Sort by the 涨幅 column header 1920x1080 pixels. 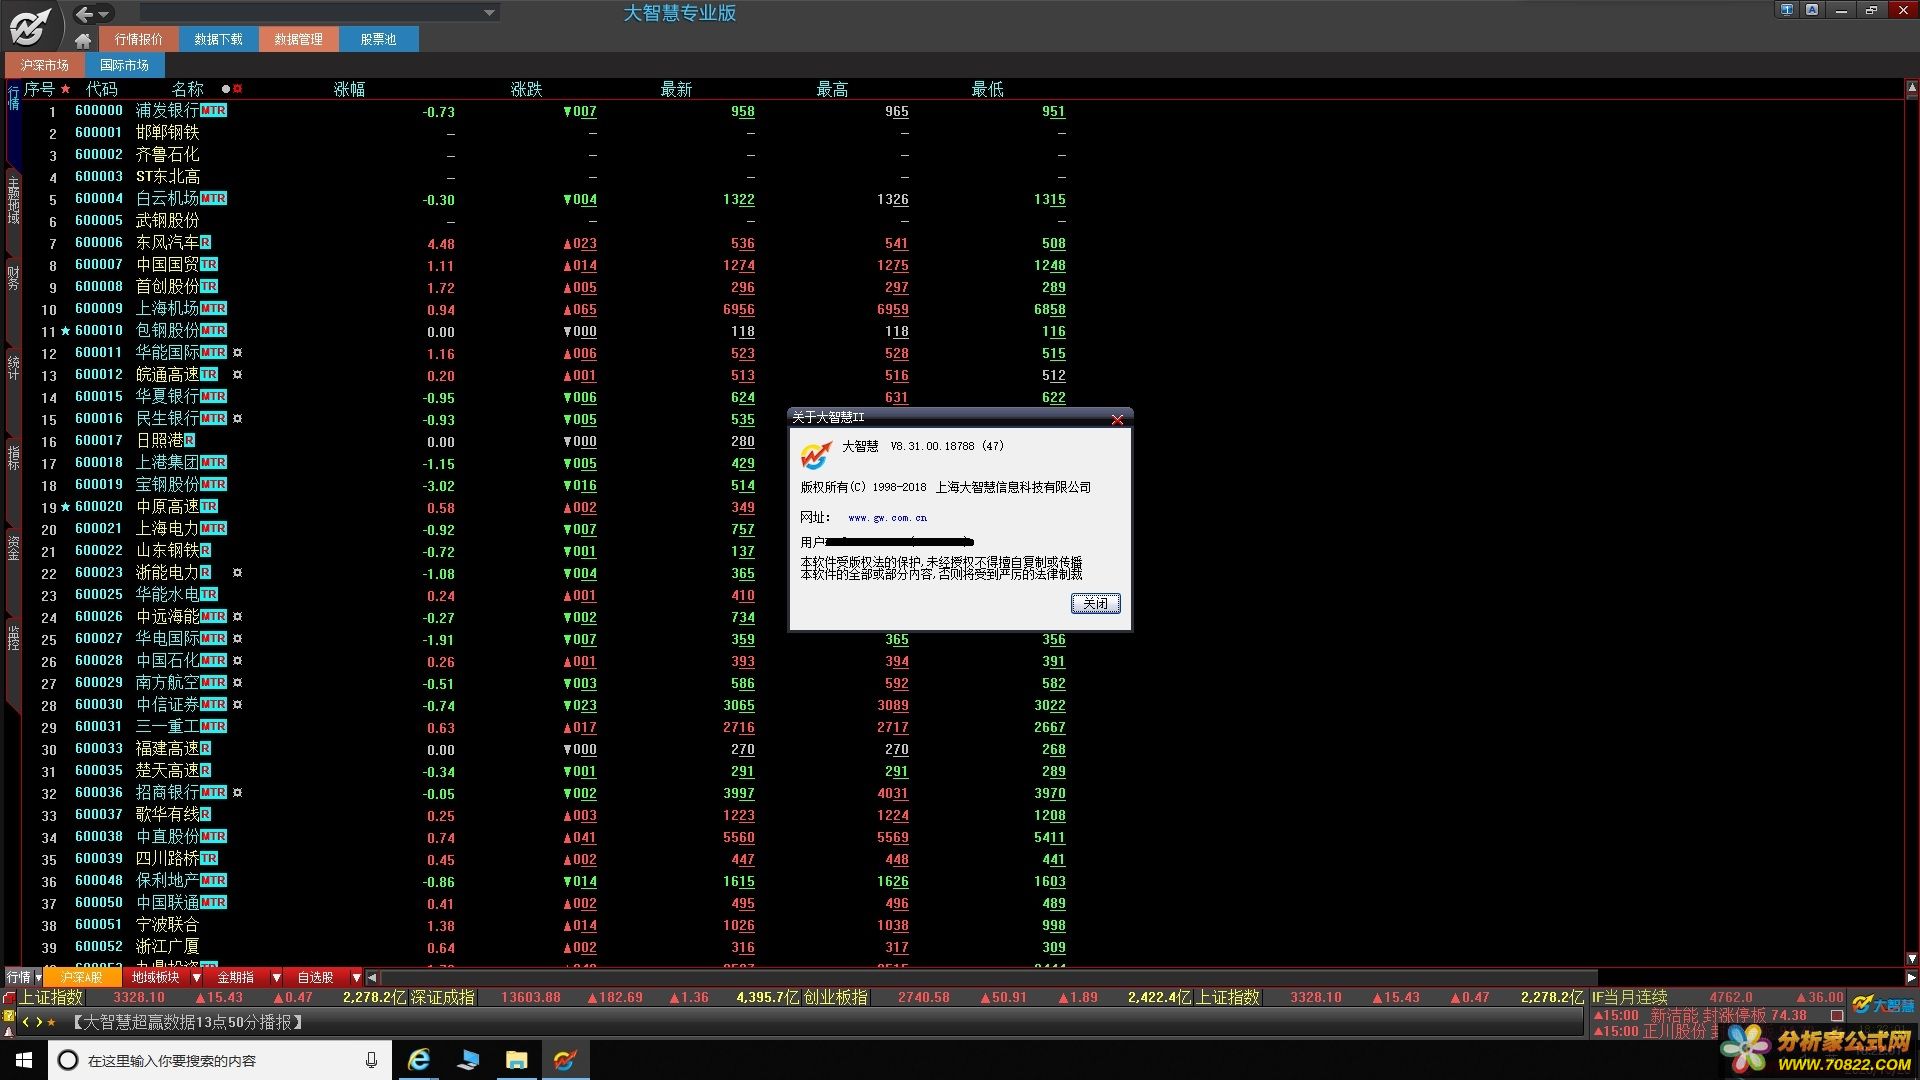point(349,89)
